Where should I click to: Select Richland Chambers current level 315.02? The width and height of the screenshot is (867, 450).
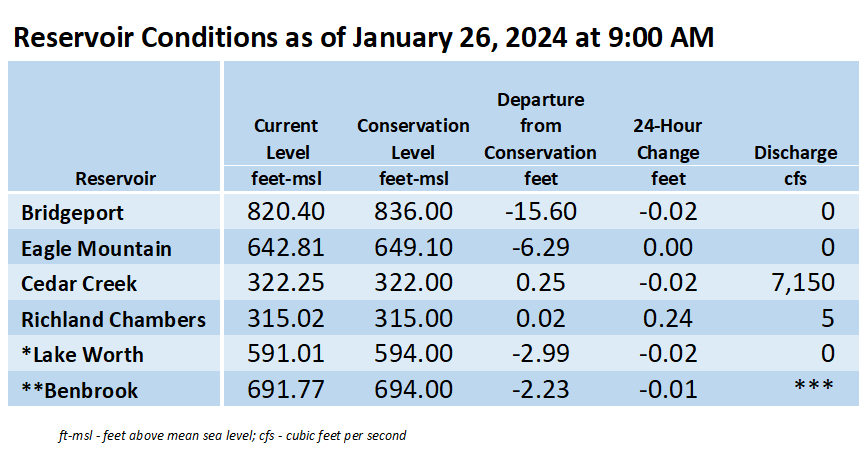click(285, 318)
